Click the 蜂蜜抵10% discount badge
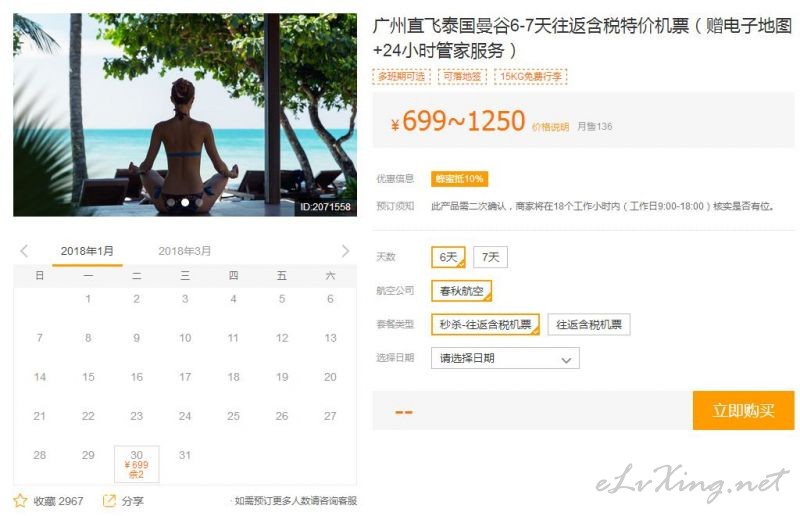Viewport: 800px width, 516px height. [459, 179]
